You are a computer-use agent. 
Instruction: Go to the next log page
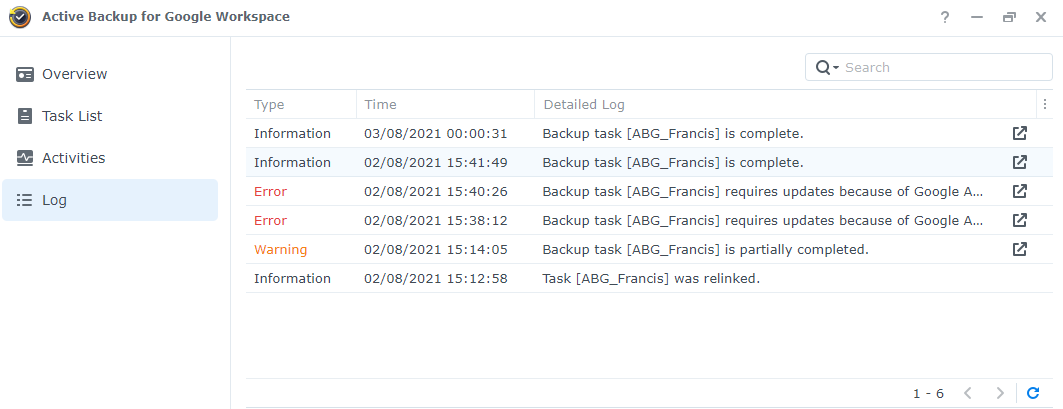tap(999, 393)
